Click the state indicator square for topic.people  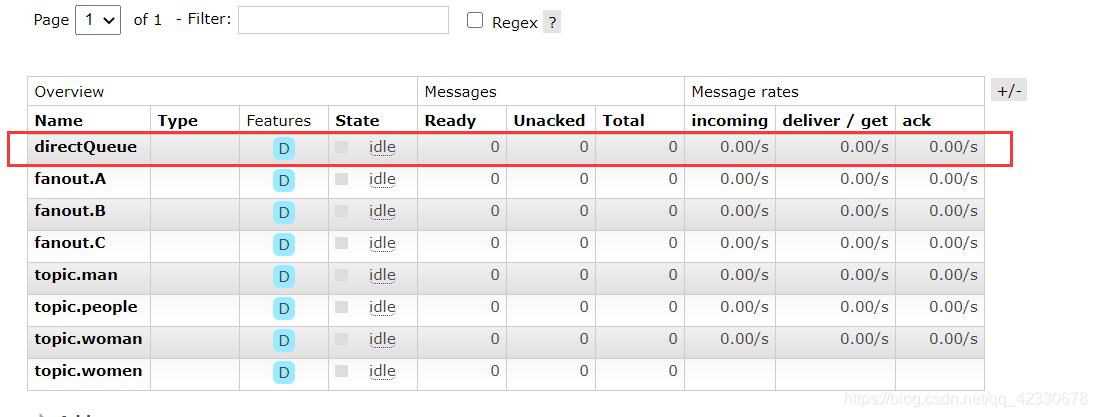(341, 306)
